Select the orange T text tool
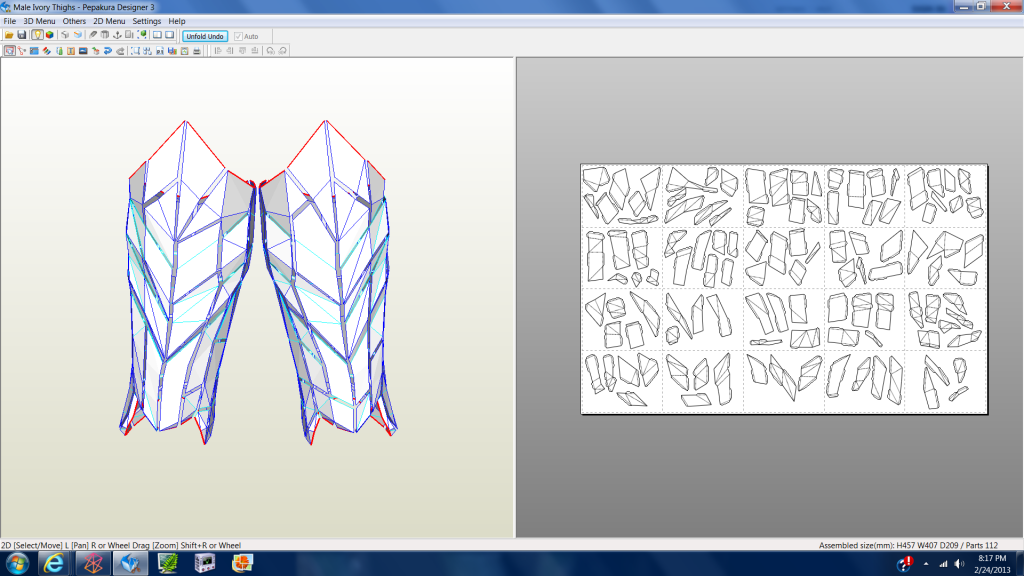Image resolution: width=1024 pixels, height=576 pixels. tap(71, 50)
